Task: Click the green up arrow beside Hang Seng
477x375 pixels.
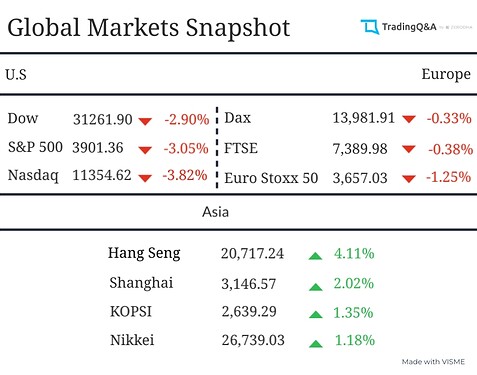Action: click(315, 256)
